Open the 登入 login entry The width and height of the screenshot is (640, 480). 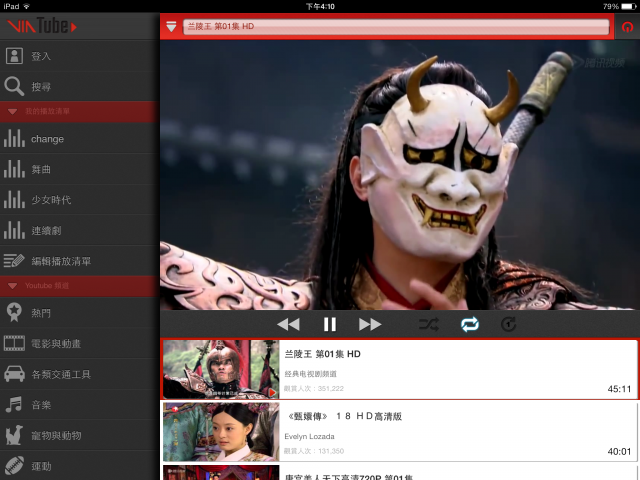tap(80, 56)
